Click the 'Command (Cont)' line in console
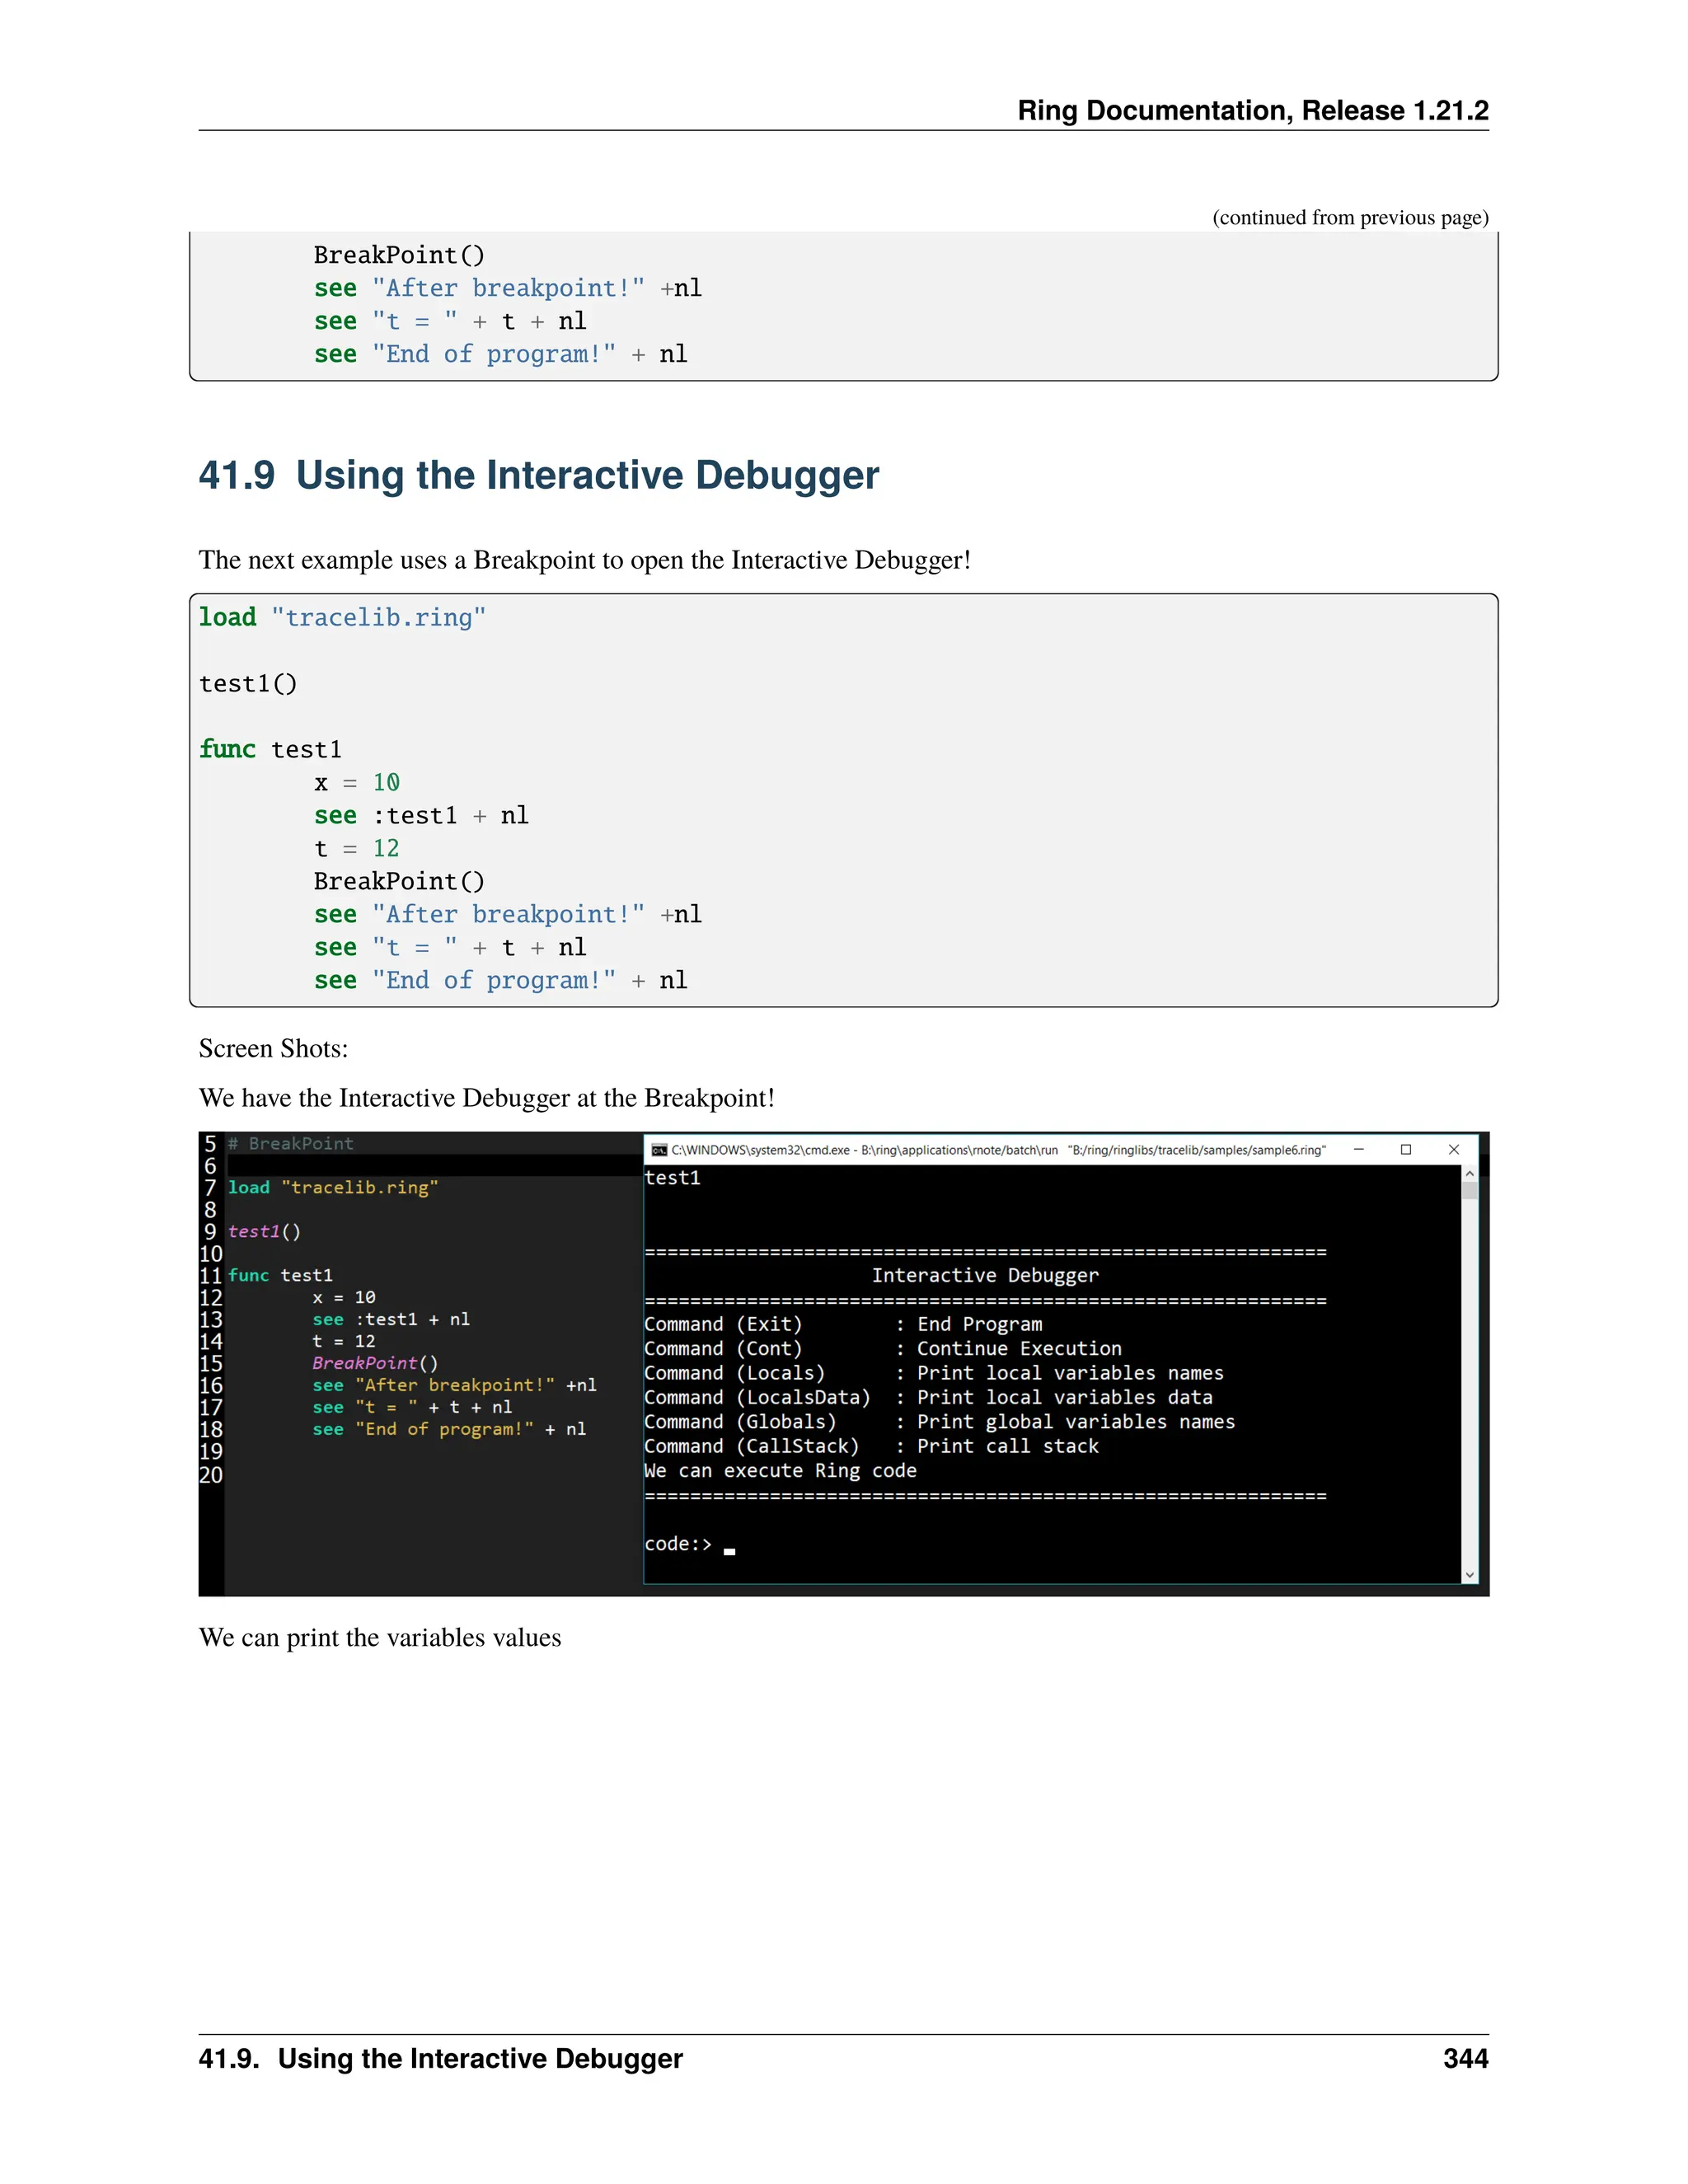This screenshot has width=1688, height=2184. pos(723,1349)
